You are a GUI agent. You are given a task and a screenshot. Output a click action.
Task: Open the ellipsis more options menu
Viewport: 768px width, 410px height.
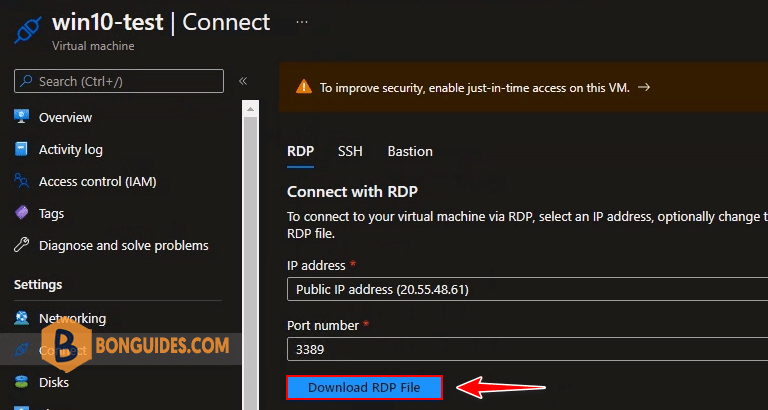coord(302,22)
